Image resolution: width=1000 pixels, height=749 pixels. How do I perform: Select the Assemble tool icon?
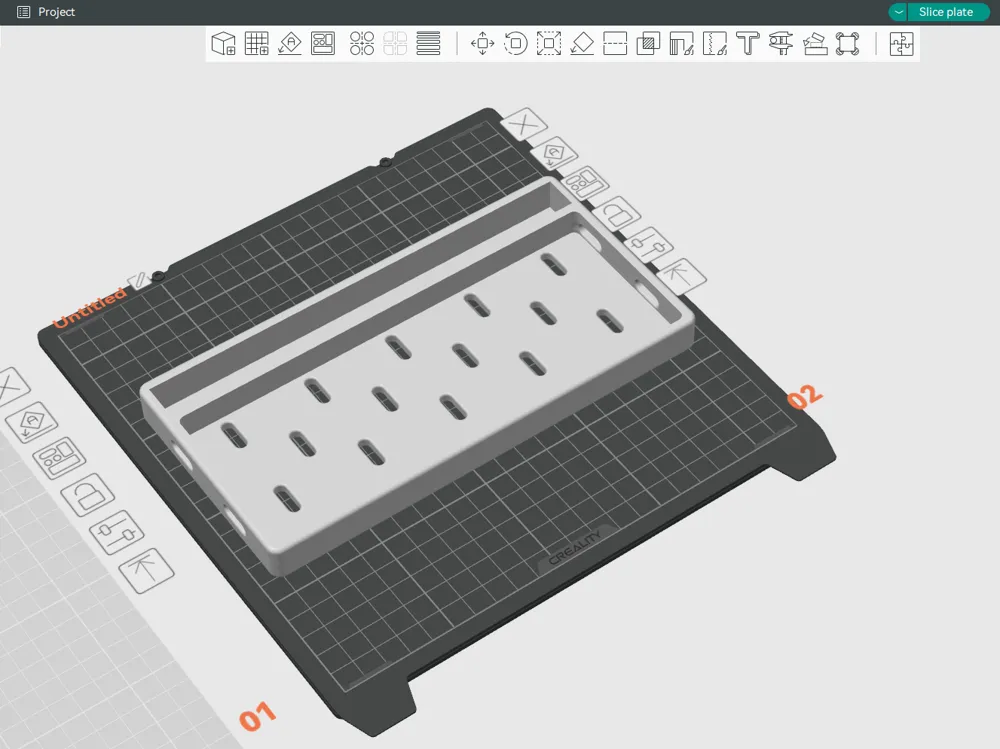click(814, 43)
